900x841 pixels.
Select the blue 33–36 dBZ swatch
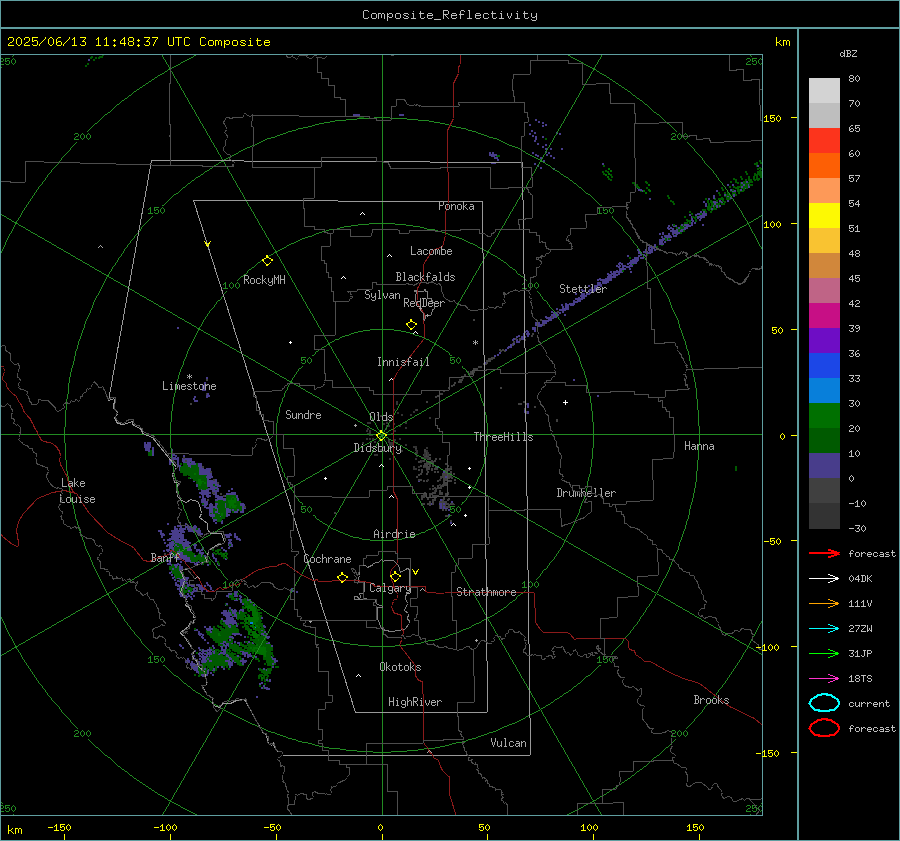click(x=824, y=366)
